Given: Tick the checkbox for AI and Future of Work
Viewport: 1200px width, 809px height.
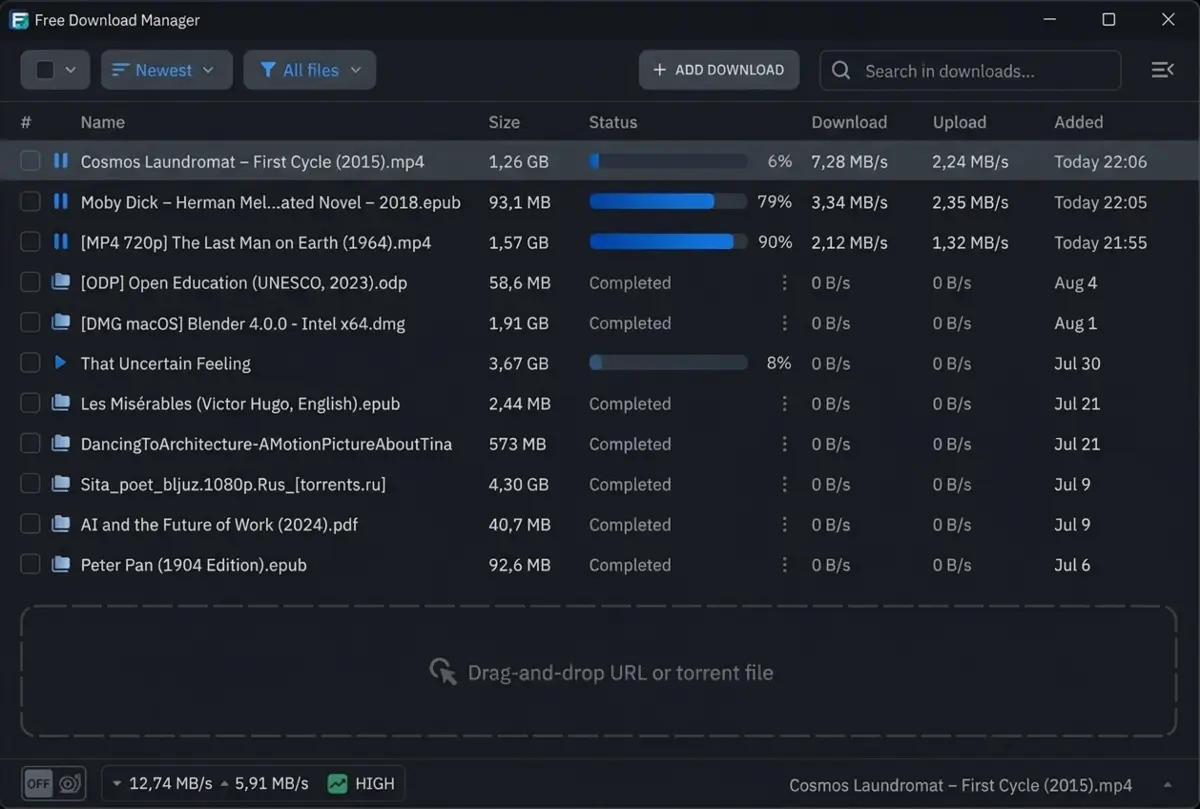Looking at the screenshot, I should point(31,524).
